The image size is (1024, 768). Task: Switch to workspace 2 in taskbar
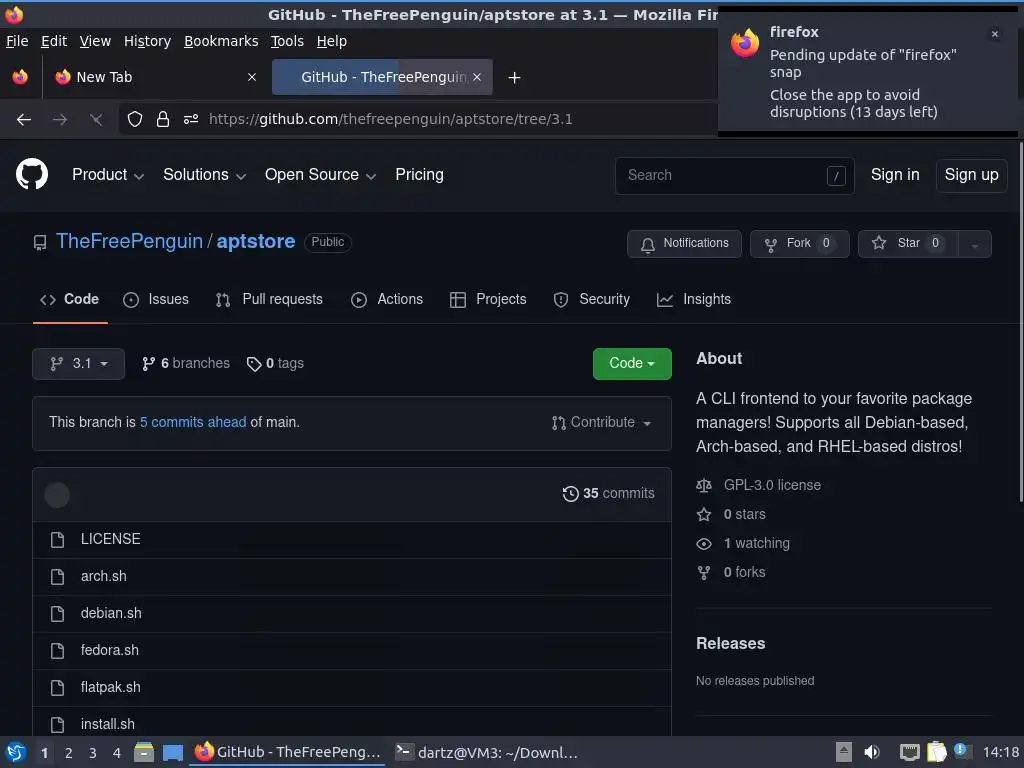click(69, 753)
